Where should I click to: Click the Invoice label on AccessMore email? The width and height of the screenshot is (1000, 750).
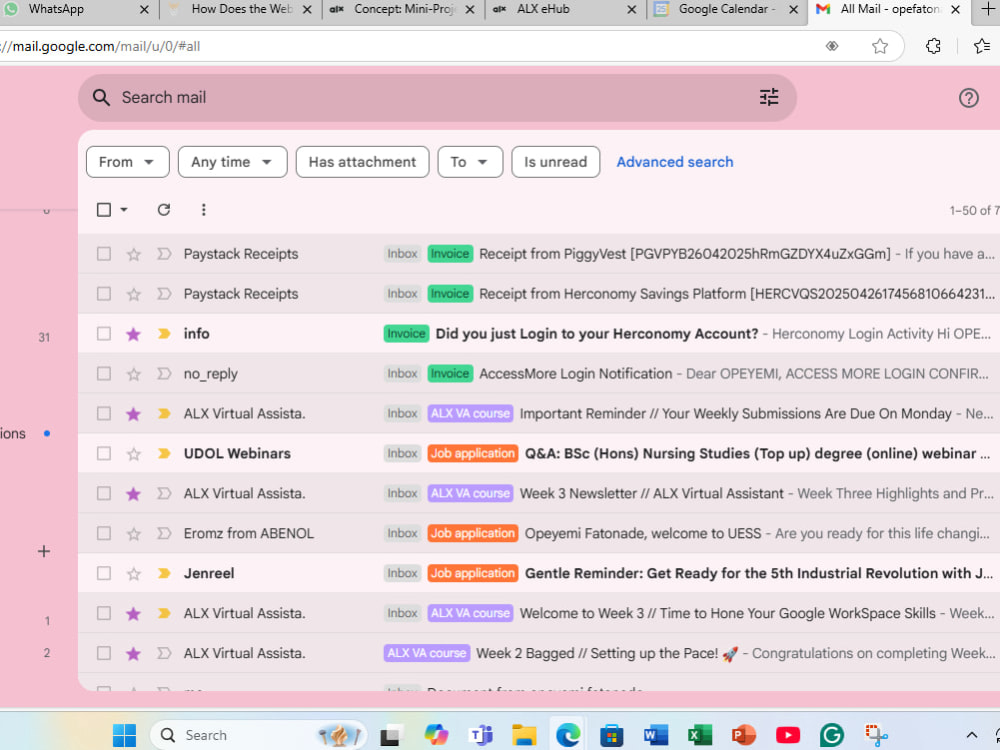click(x=450, y=374)
